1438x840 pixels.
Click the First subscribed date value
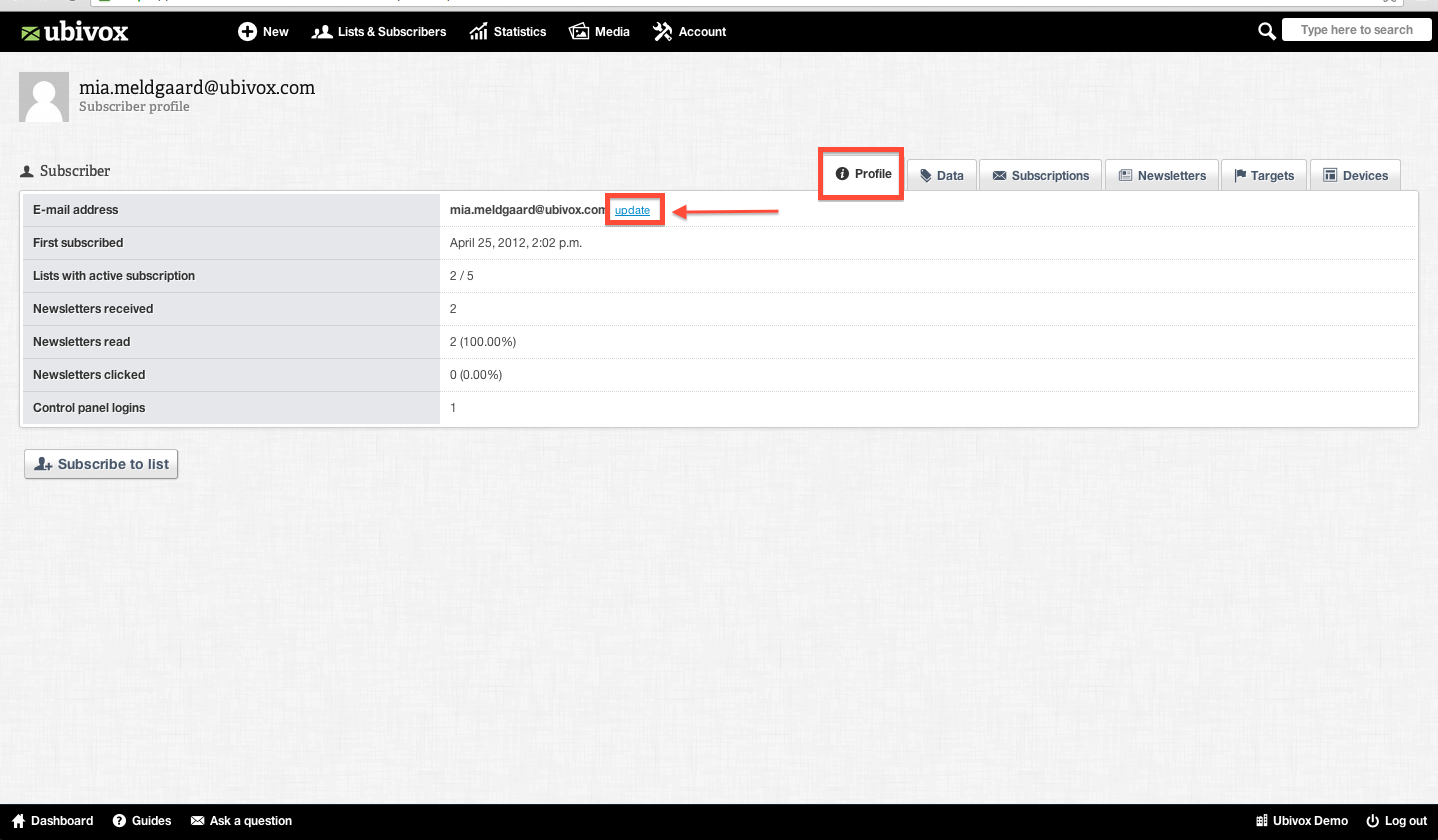516,243
